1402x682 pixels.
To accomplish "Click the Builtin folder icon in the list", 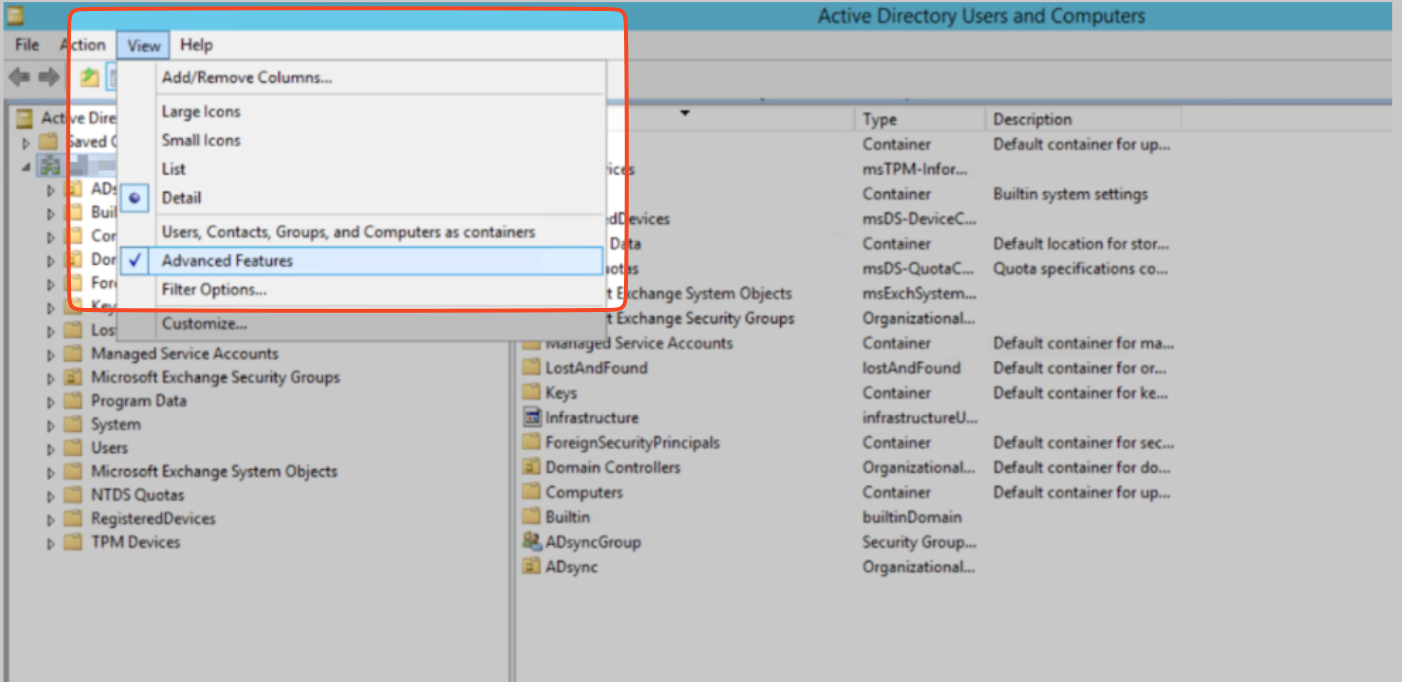I will tap(532, 517).
